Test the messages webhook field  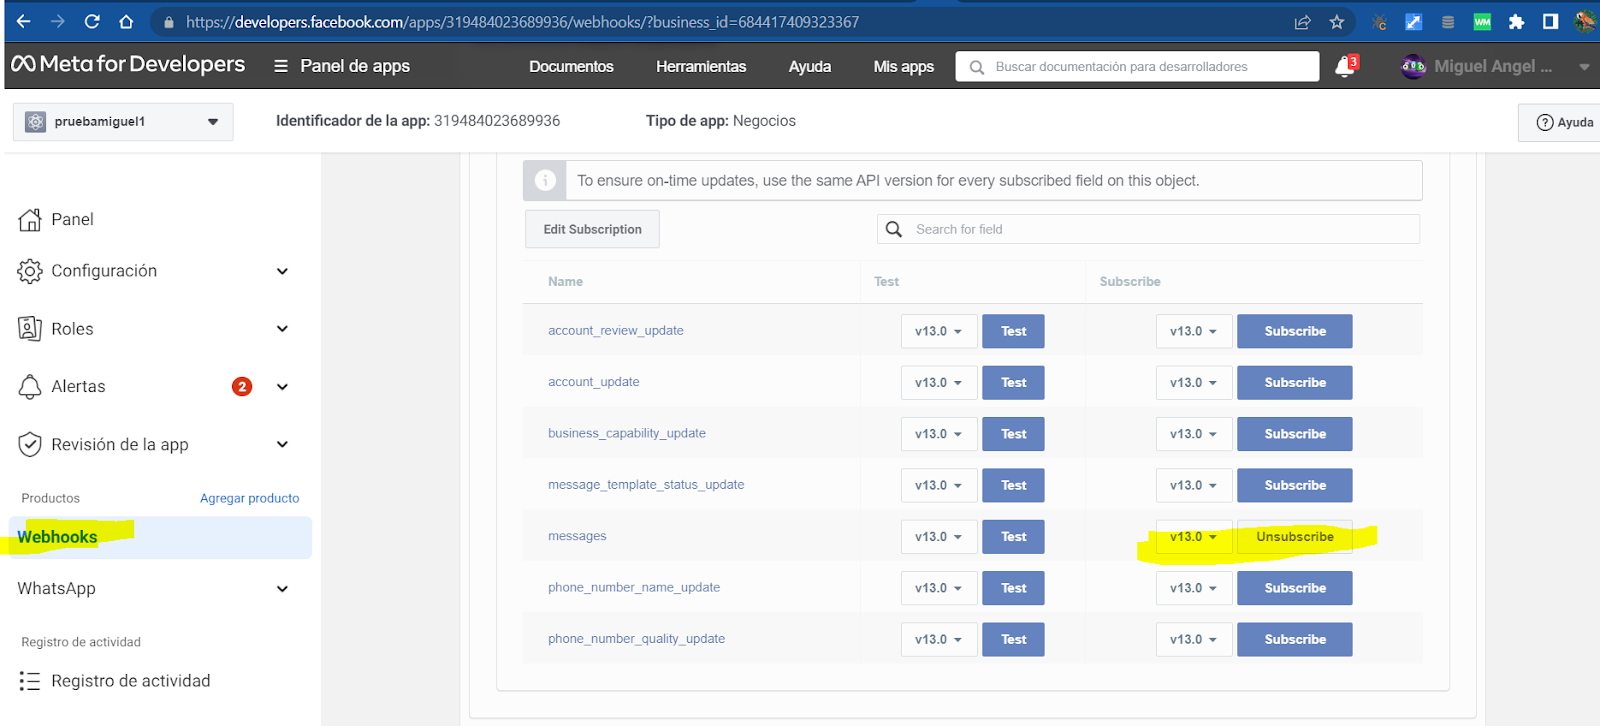[1013, 537]
